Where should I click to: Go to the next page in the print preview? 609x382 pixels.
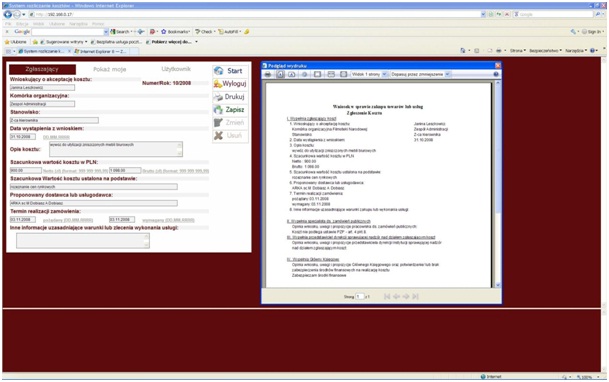click(x=406, y=296)
